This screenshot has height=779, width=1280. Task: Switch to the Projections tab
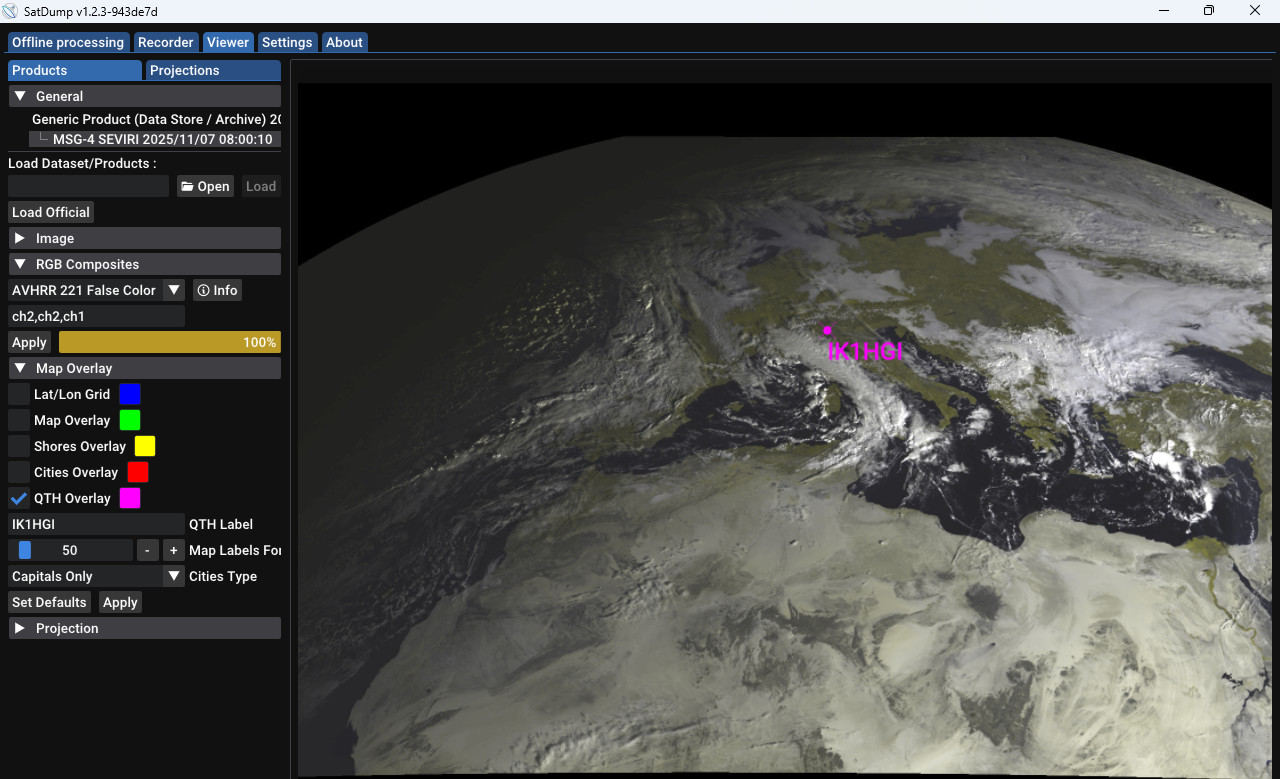pyautogui.click(x=212, y=70)
